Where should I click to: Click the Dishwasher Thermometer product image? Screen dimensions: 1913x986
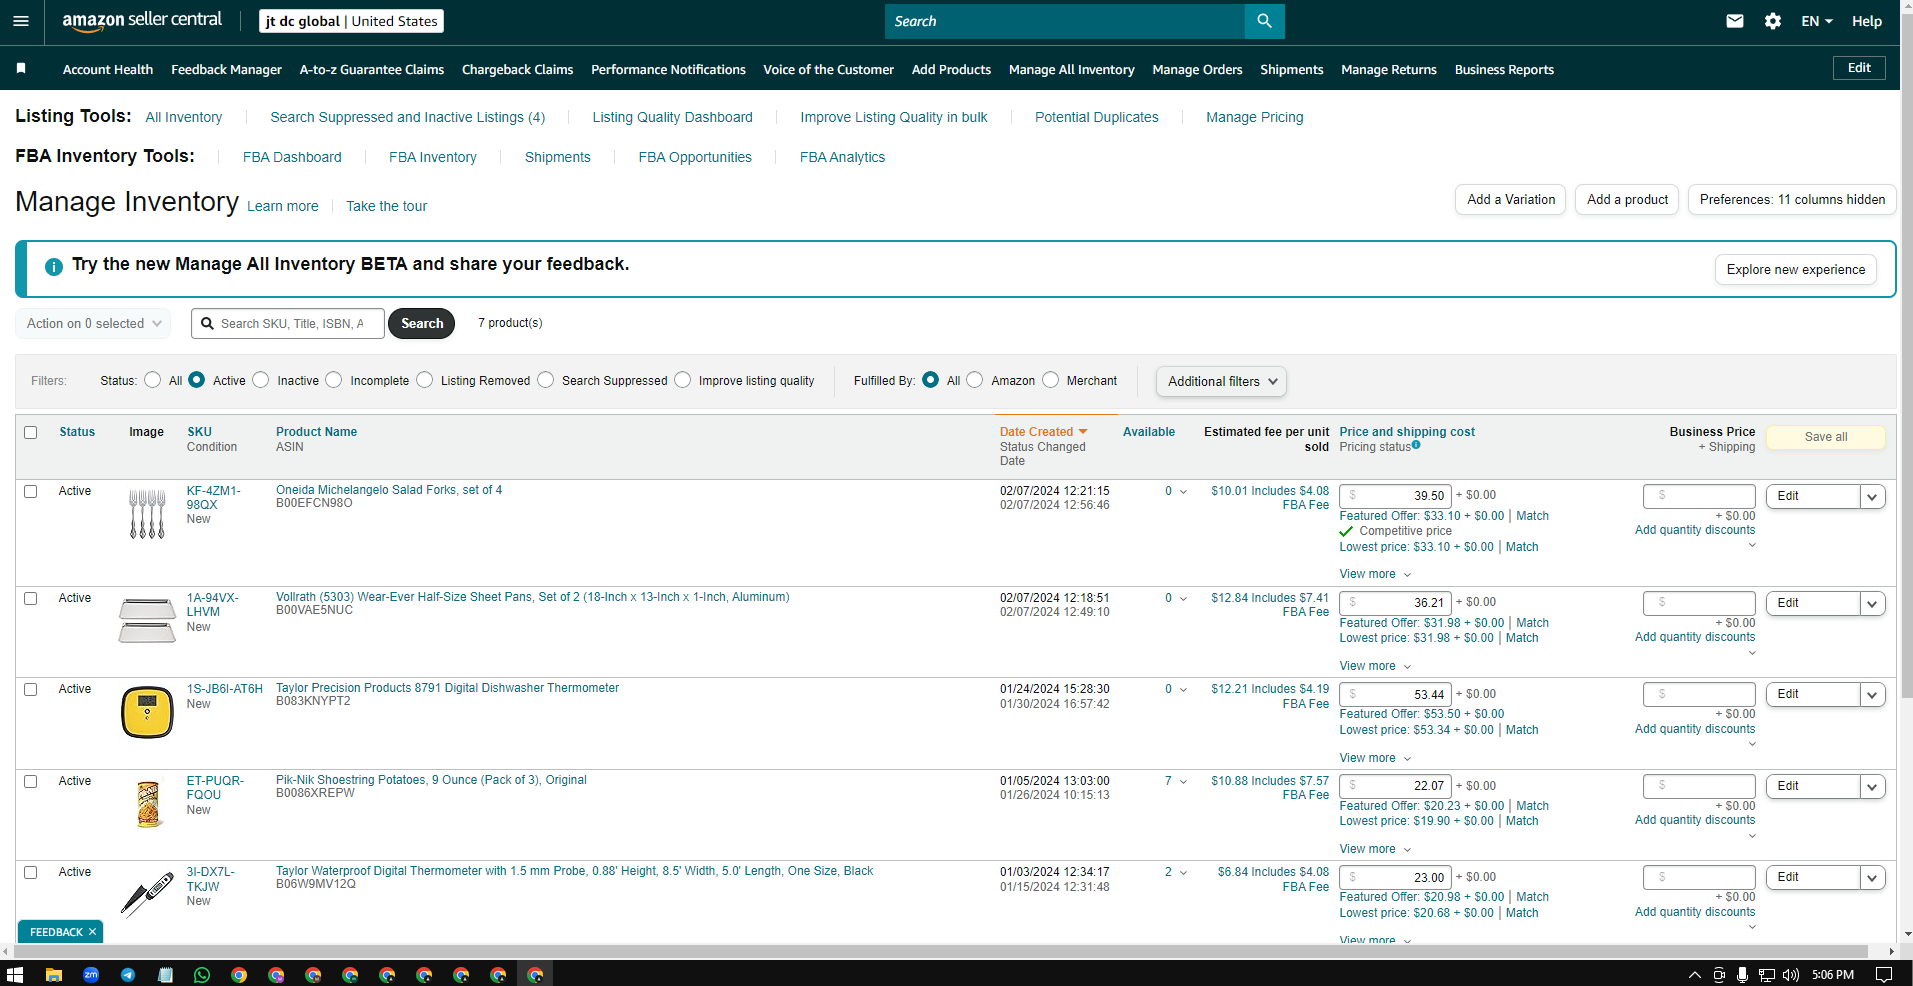(147, 712)
